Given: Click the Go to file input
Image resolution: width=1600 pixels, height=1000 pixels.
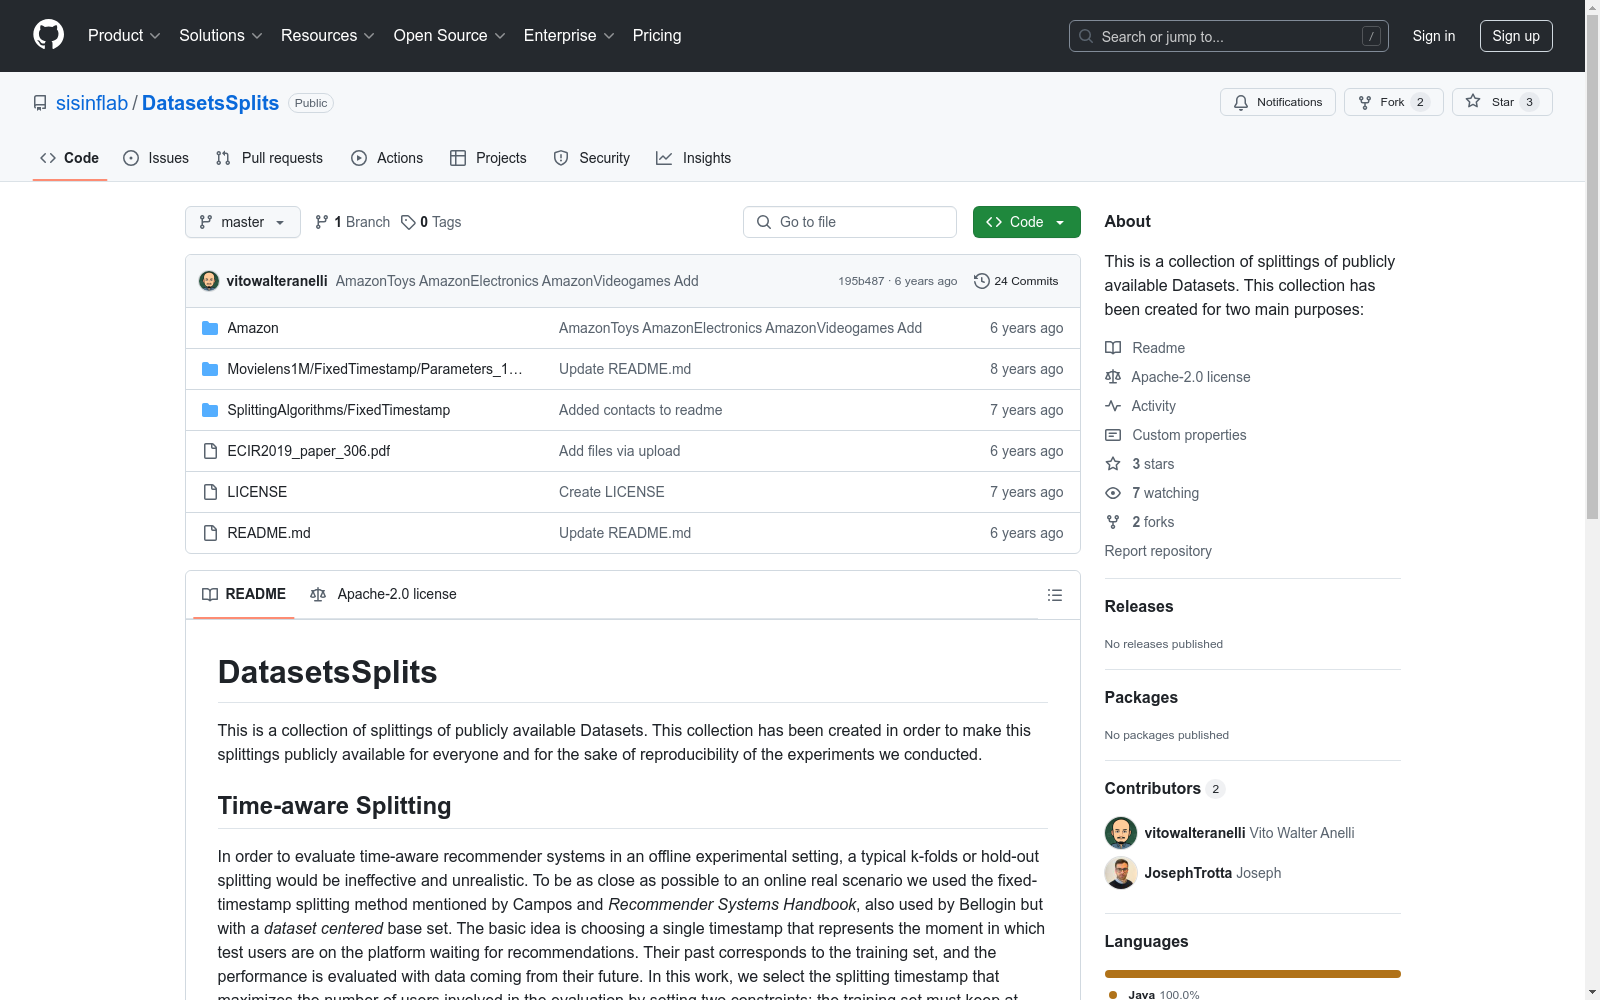Looking at the screenshot, I should pyautogui.click(x=850, y=222).
